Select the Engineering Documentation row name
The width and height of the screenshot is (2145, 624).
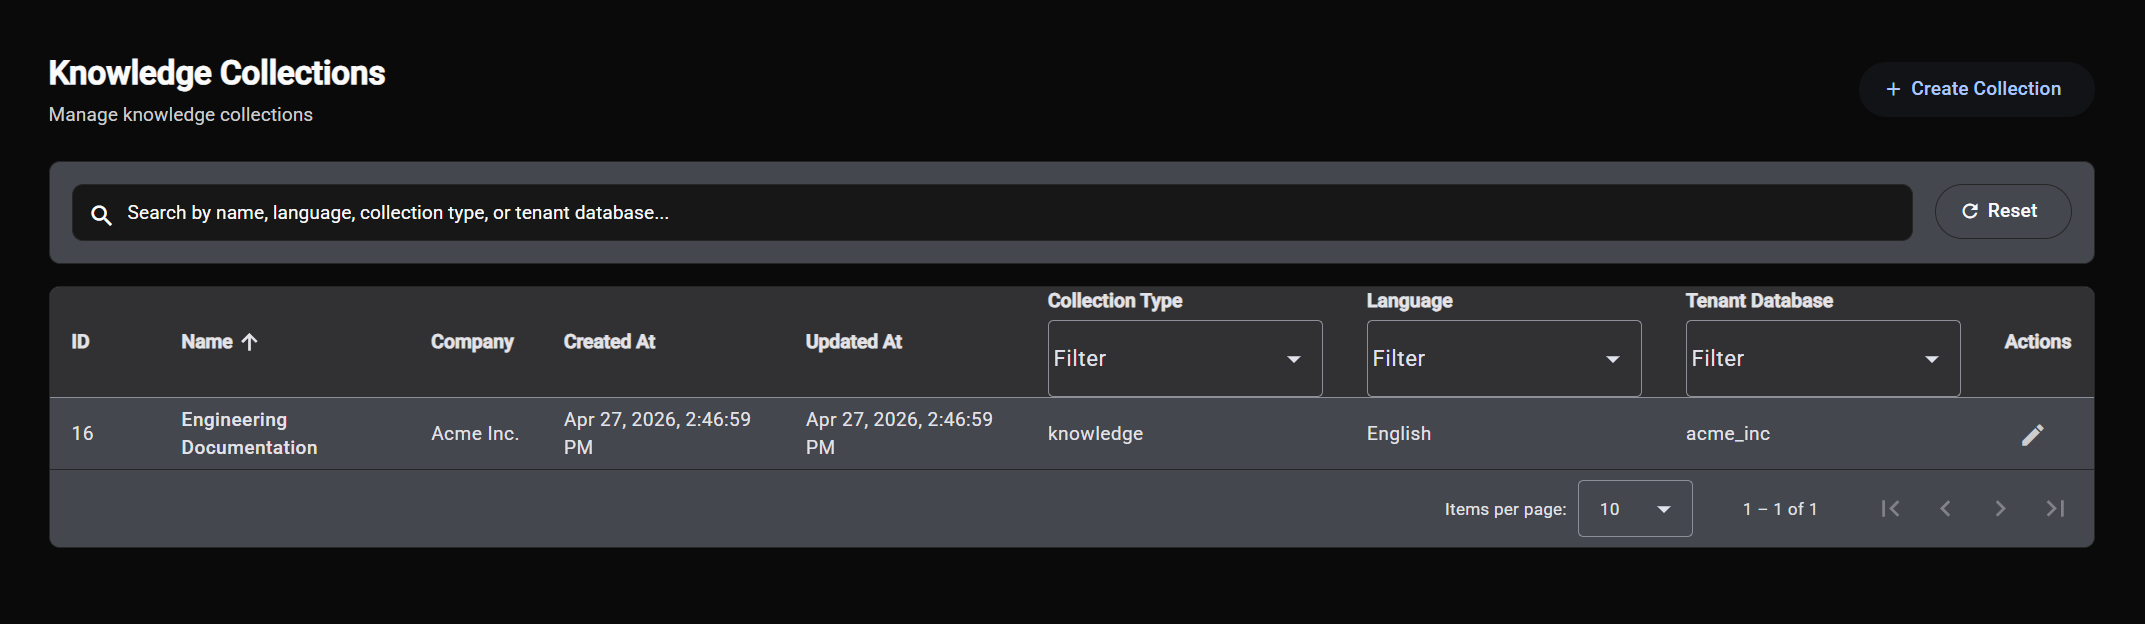tap(249, 434)
